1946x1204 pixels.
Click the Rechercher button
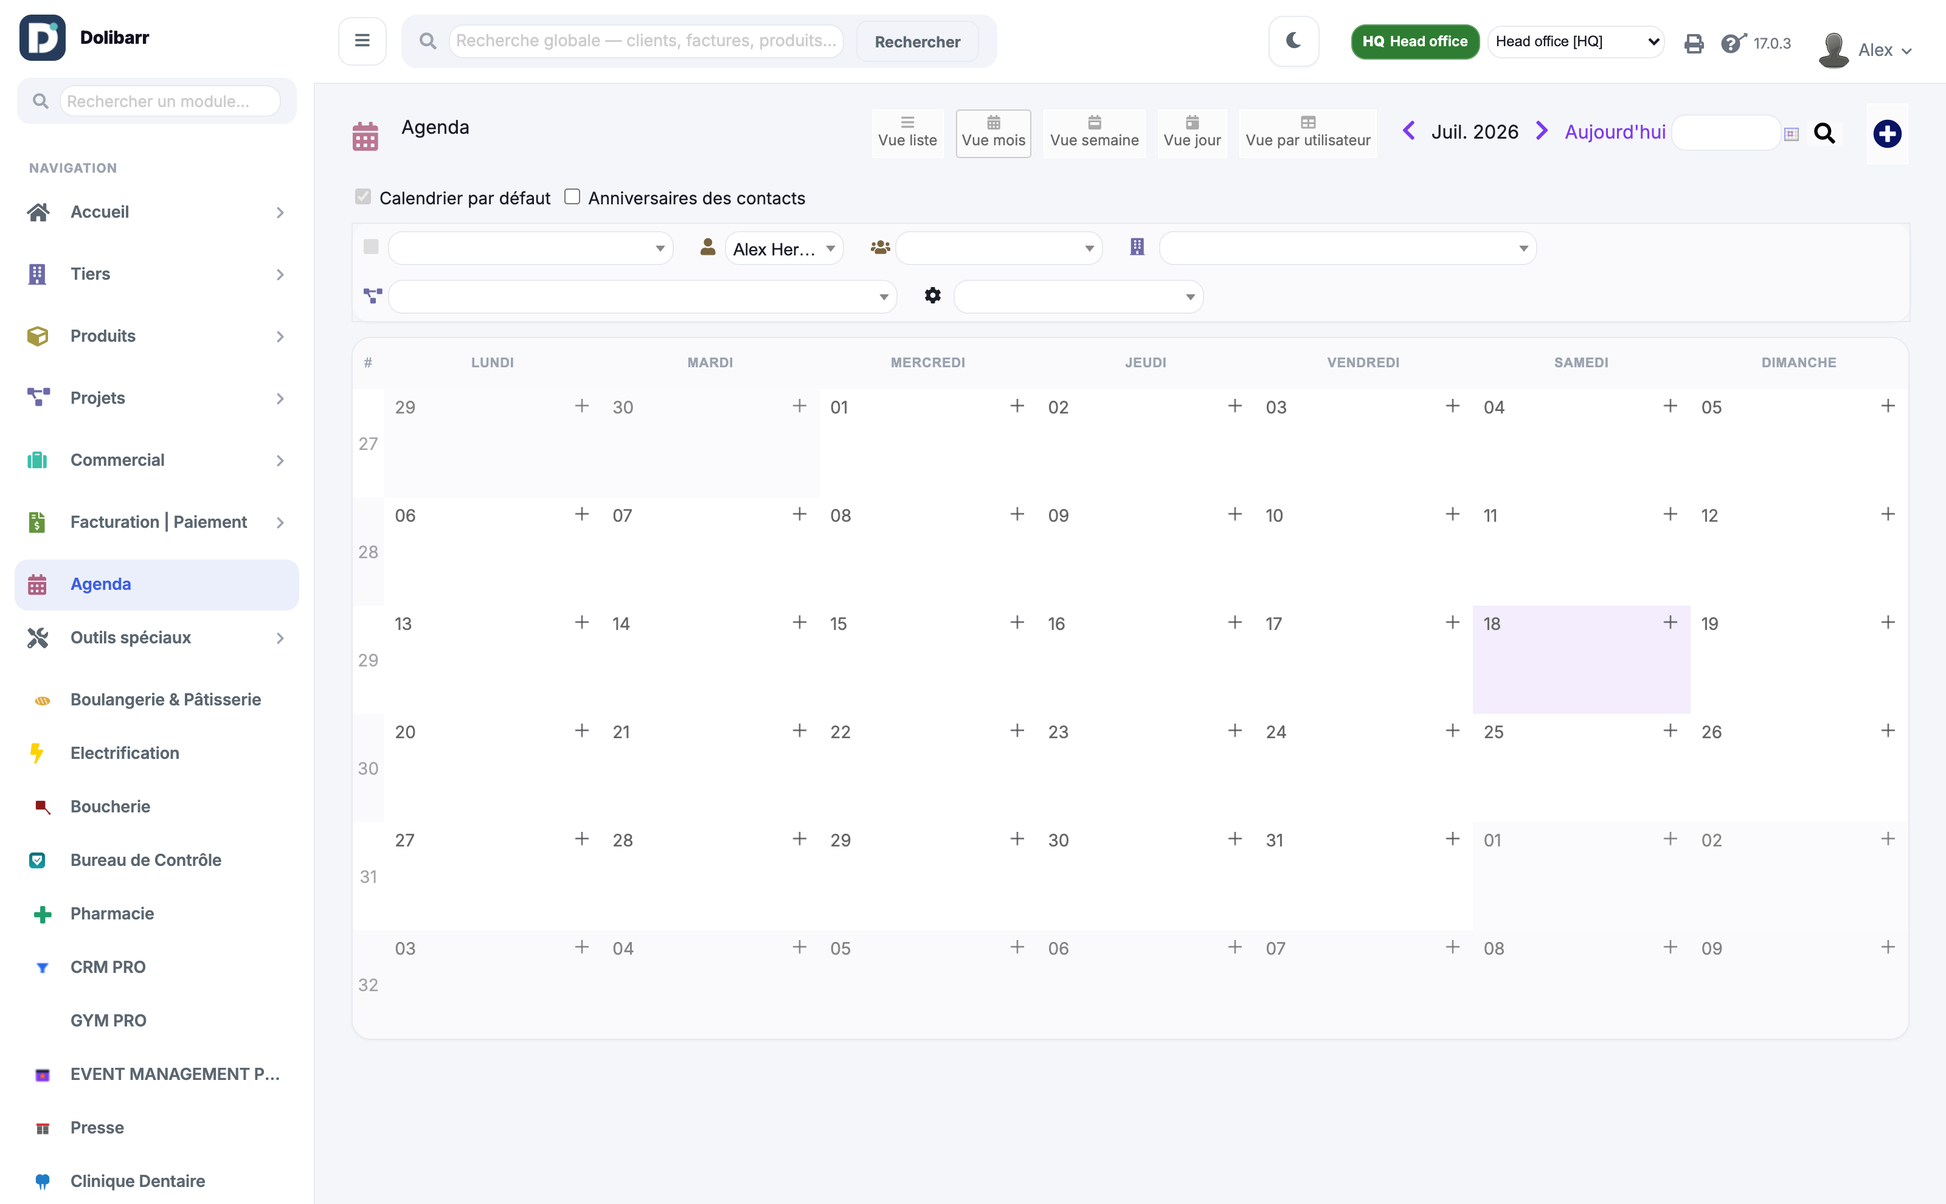tap(917, 41)
